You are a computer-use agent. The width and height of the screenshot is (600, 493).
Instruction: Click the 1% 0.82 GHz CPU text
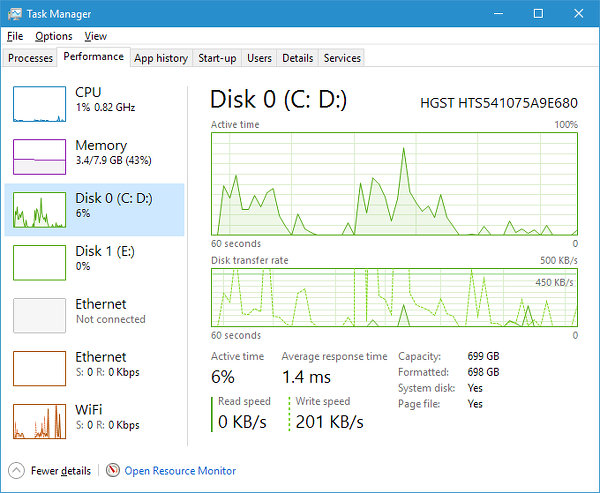(x=105, y=107)
